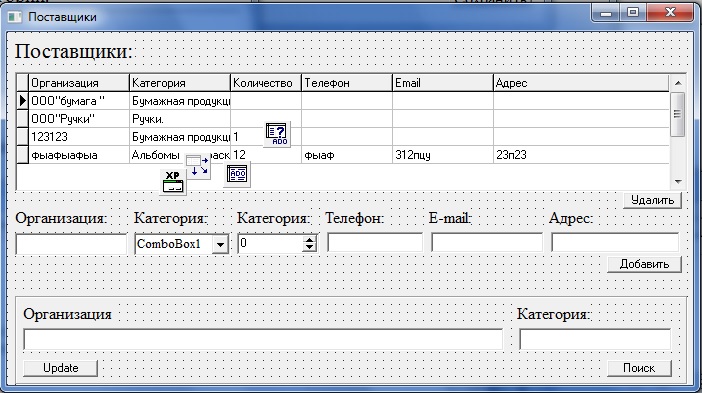This screenshot has width=702, height=393.
Task: Click the Организация column header
Action: tap(79, 83)
